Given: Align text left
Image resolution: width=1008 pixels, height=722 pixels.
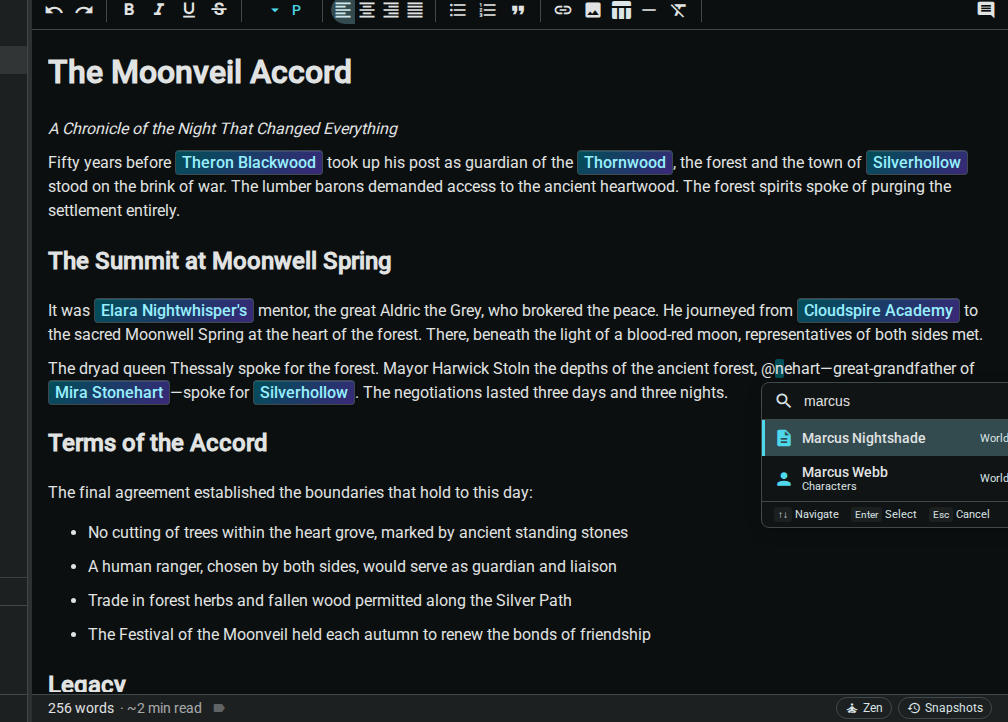Looking at the screenshot, I should coord(343,10).
